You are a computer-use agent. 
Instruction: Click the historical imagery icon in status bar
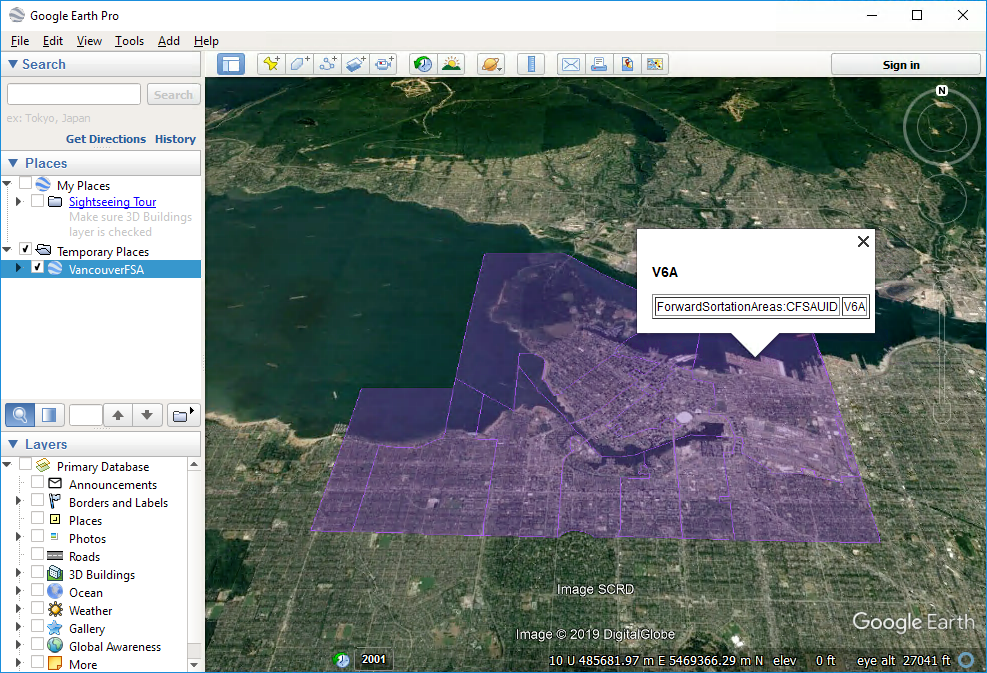point(342,660)
